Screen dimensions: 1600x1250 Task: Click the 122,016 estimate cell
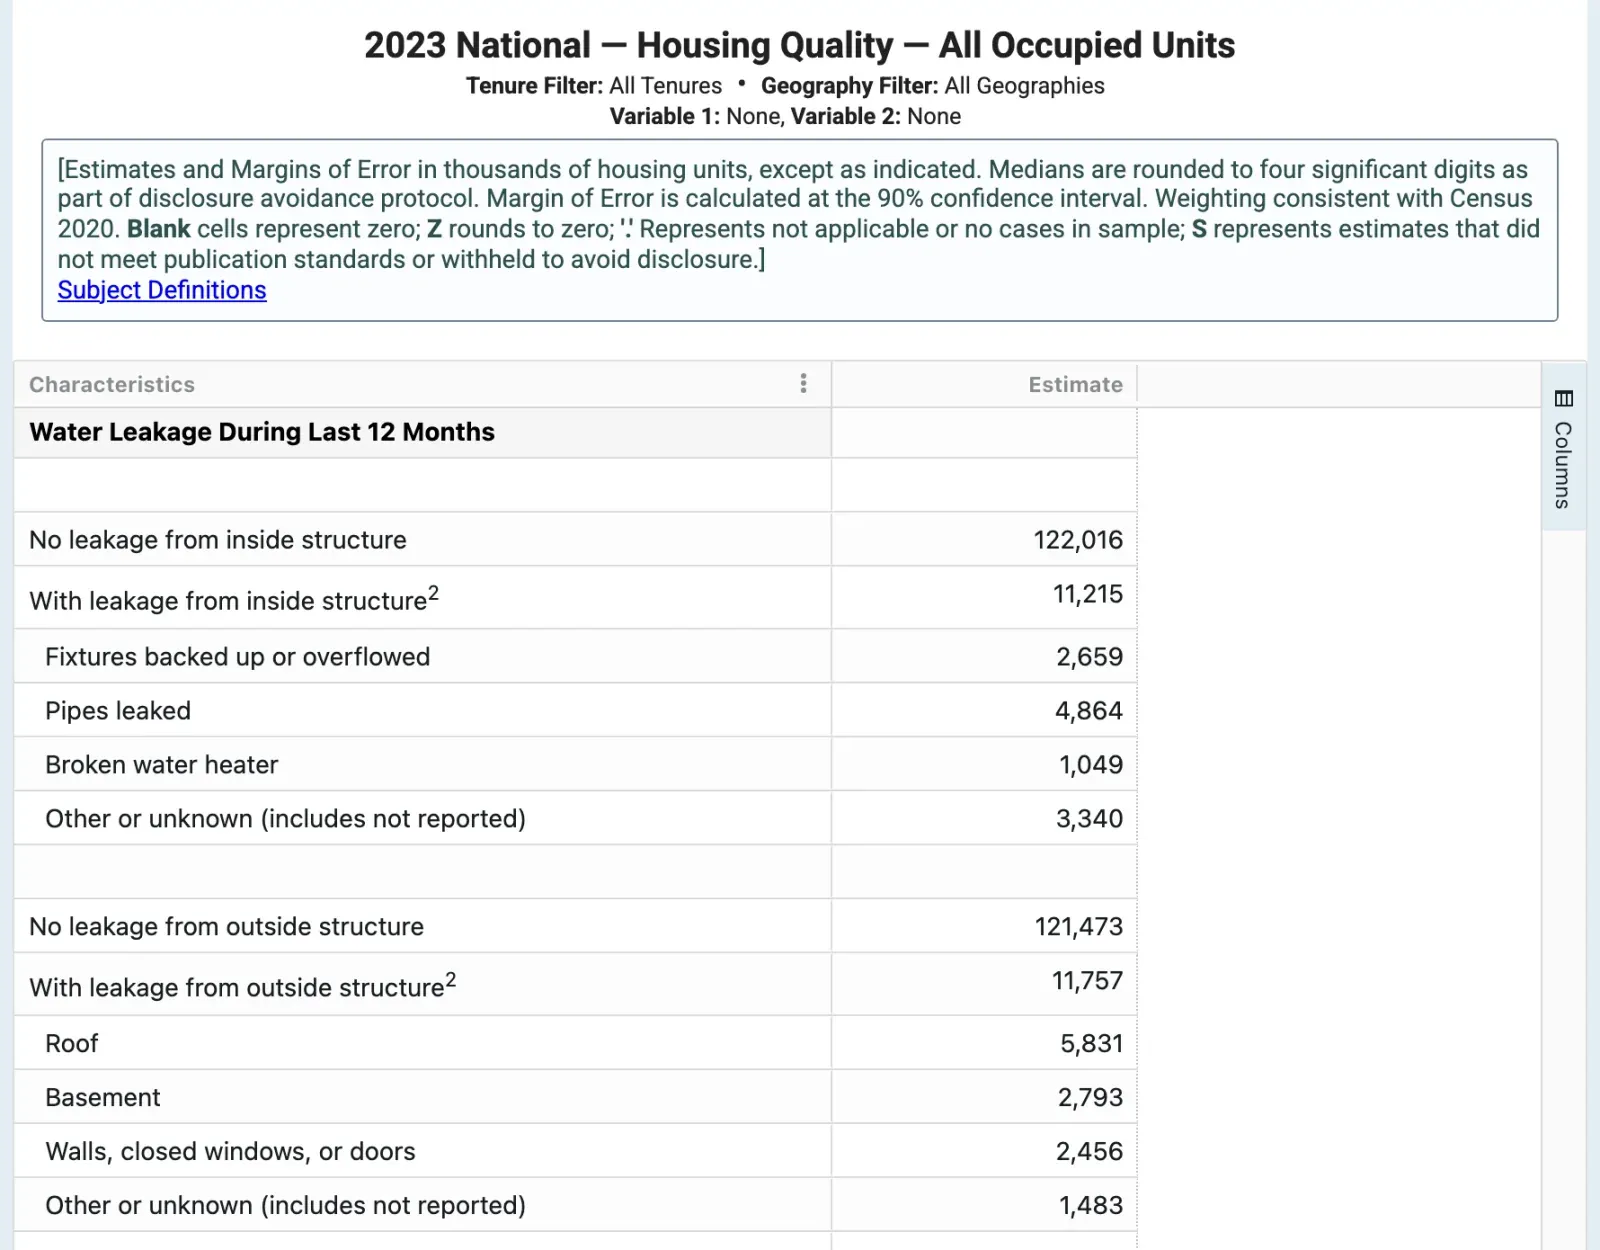coord(984,540)
